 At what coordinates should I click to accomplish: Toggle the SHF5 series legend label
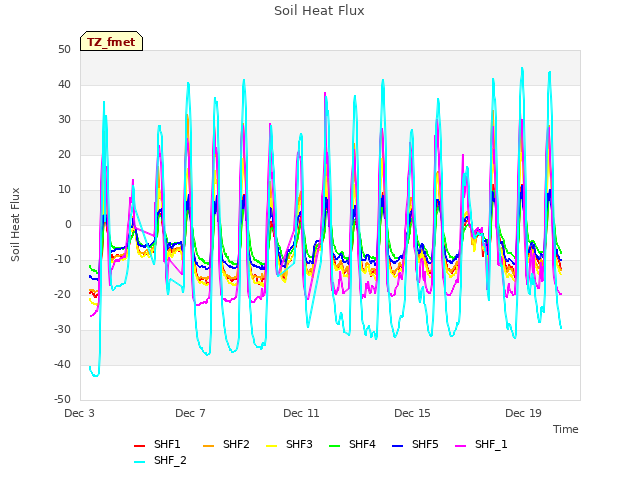point(425,444)
